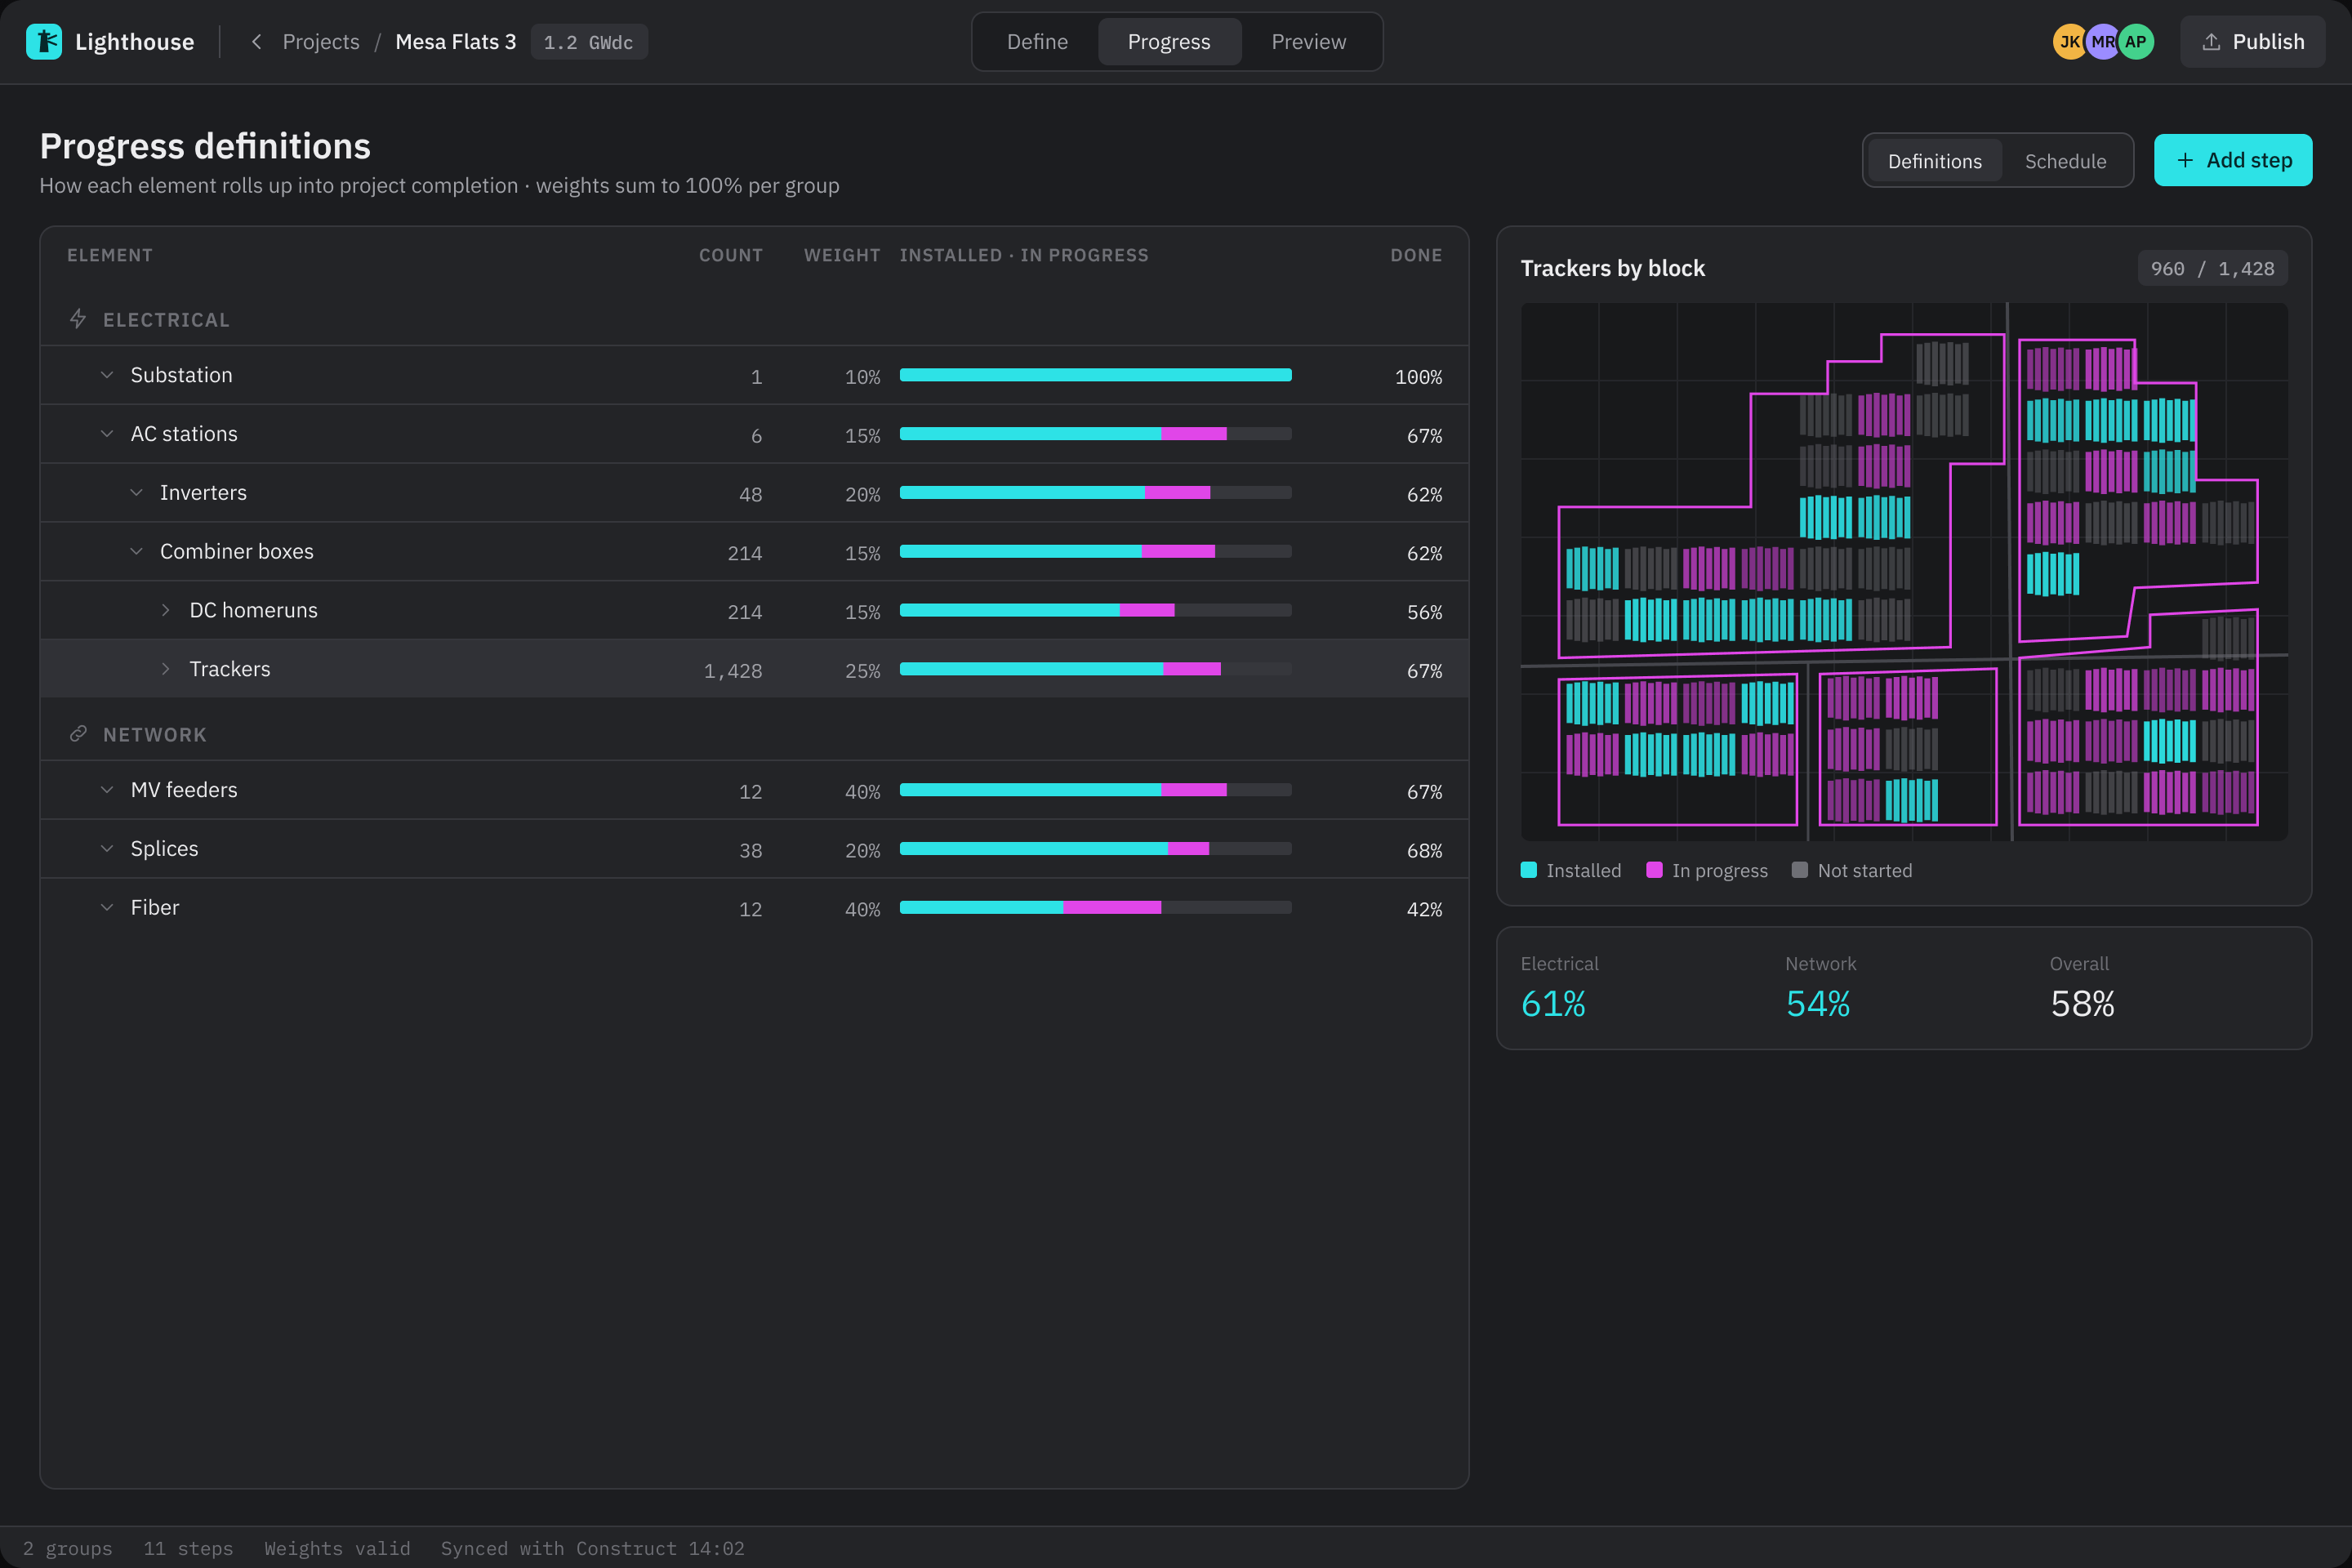Click the 1.2 GWdc capacity badge
The height and width of the screenshot is (1568, 2352).
coord(588,42)
